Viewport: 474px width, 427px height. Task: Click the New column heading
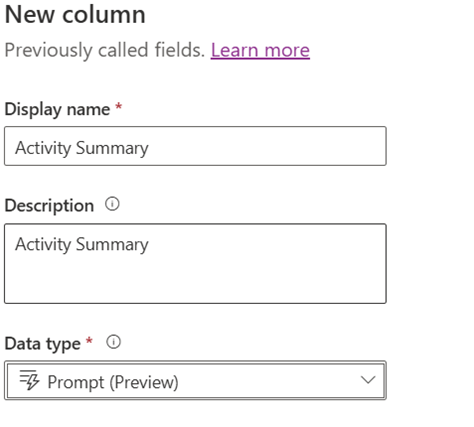(x=75, y=15)
